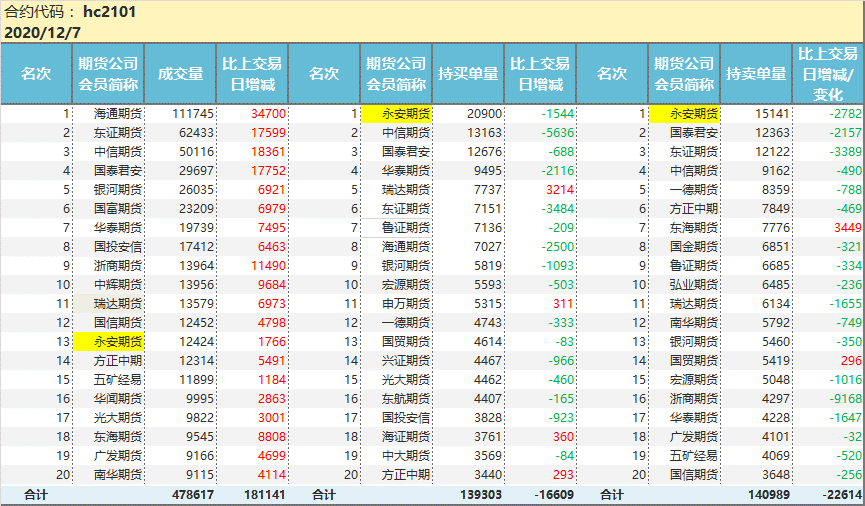Click the red value 3214
The image size is (865, 506).
click(x=560, y=190)
